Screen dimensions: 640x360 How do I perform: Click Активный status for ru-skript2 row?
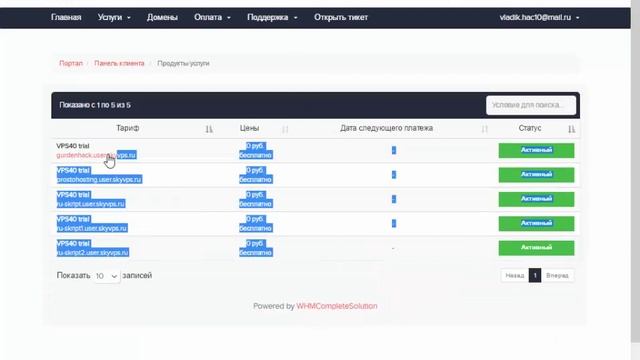point(536,248)
